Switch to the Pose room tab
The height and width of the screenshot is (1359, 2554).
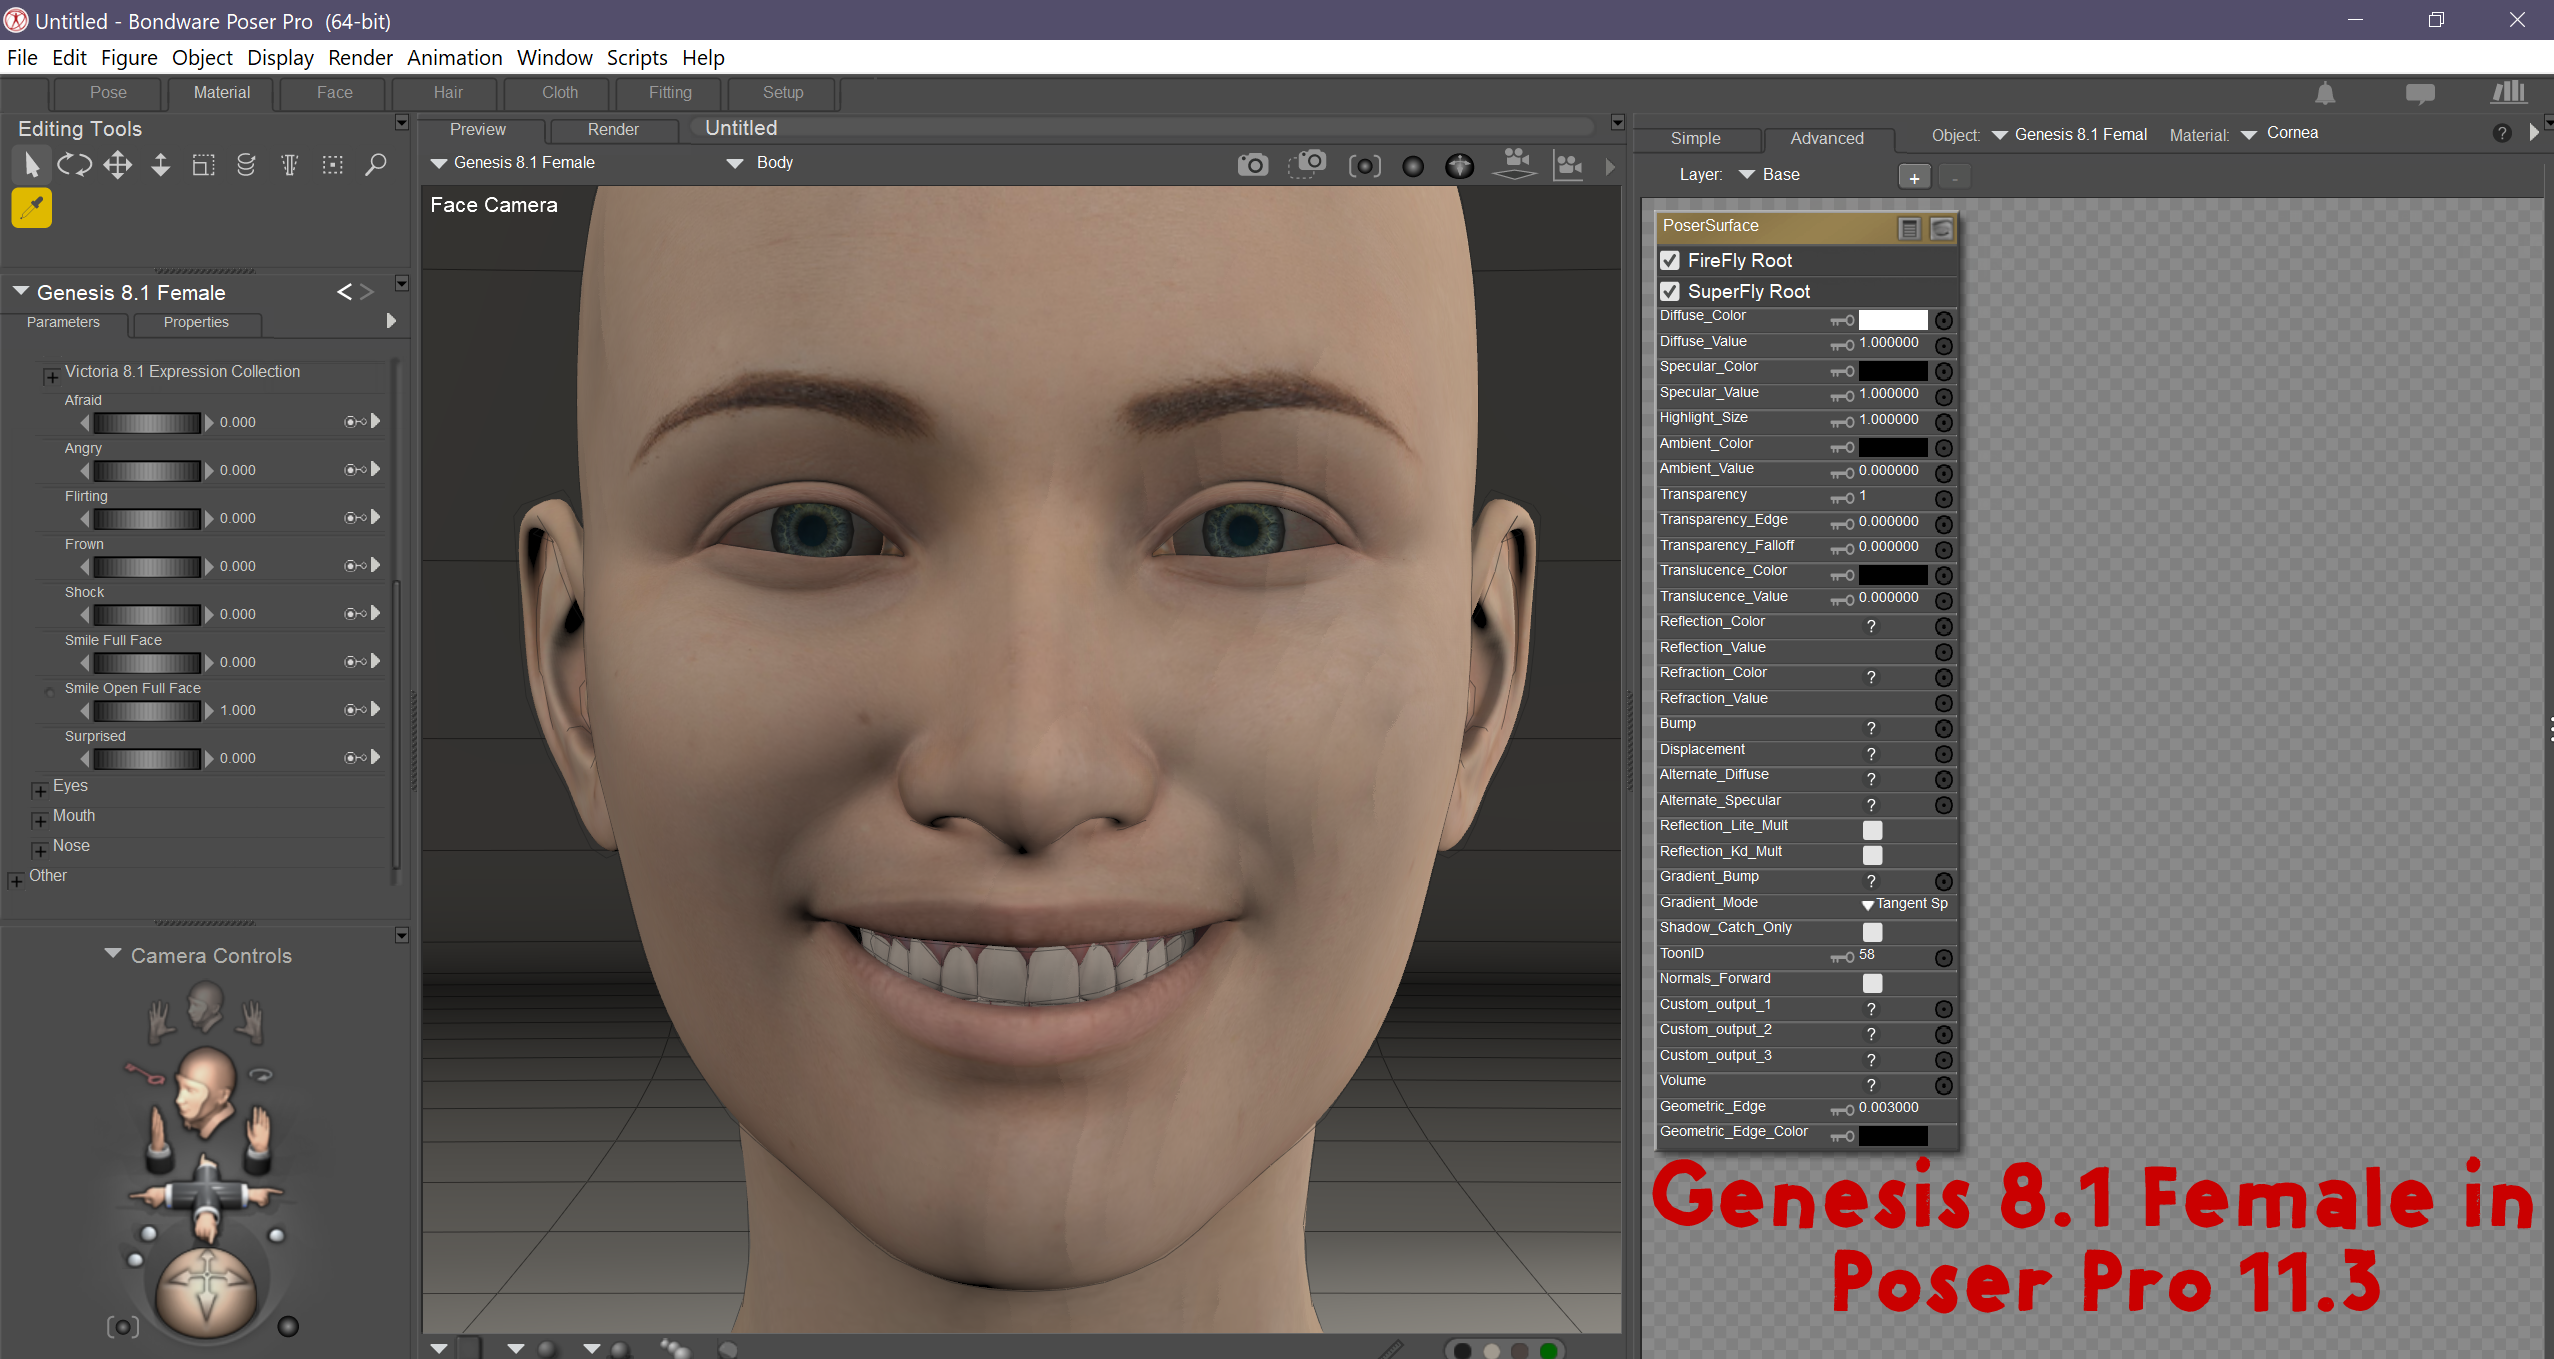click(108, 93)
